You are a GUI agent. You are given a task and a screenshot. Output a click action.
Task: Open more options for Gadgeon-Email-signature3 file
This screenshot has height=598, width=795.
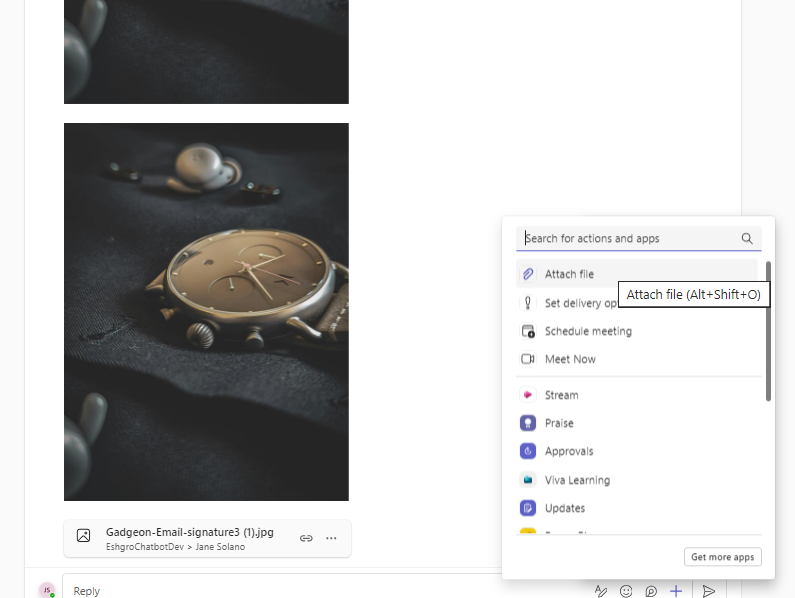tap(331, 538)
